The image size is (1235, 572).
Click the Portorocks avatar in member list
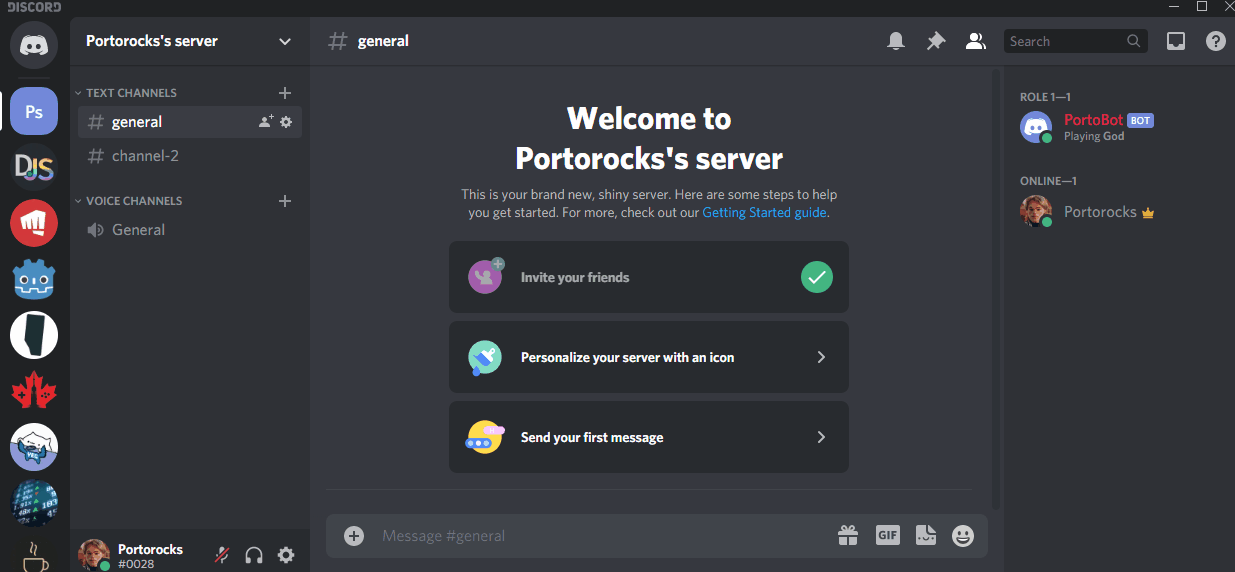pyautogui.click(x=1036, y=212)
